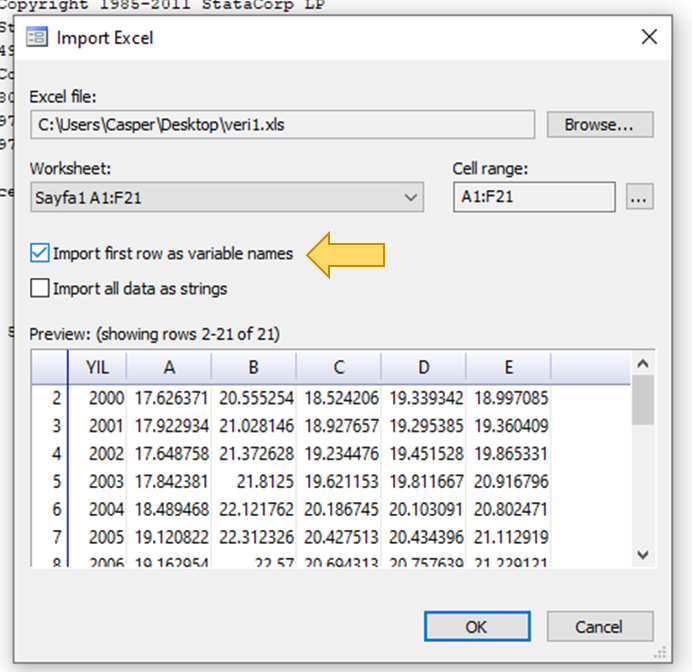
Task: Select column C header in preview
Action: point(339,366)
